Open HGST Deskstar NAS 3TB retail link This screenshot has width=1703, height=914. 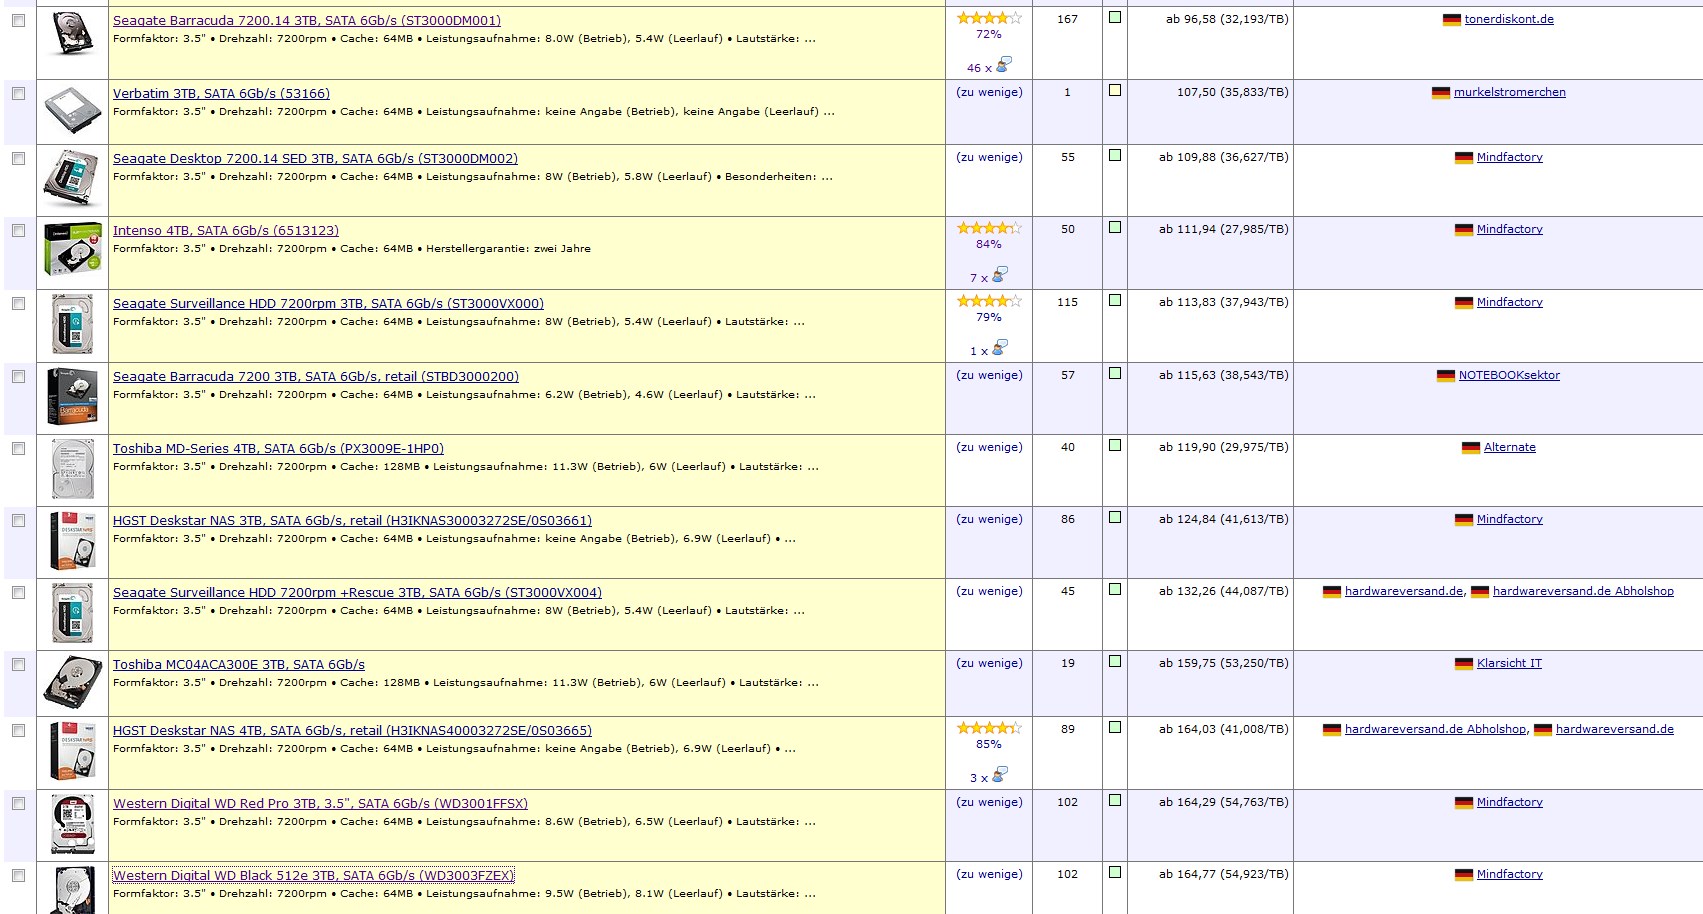(x=352, y=521)
